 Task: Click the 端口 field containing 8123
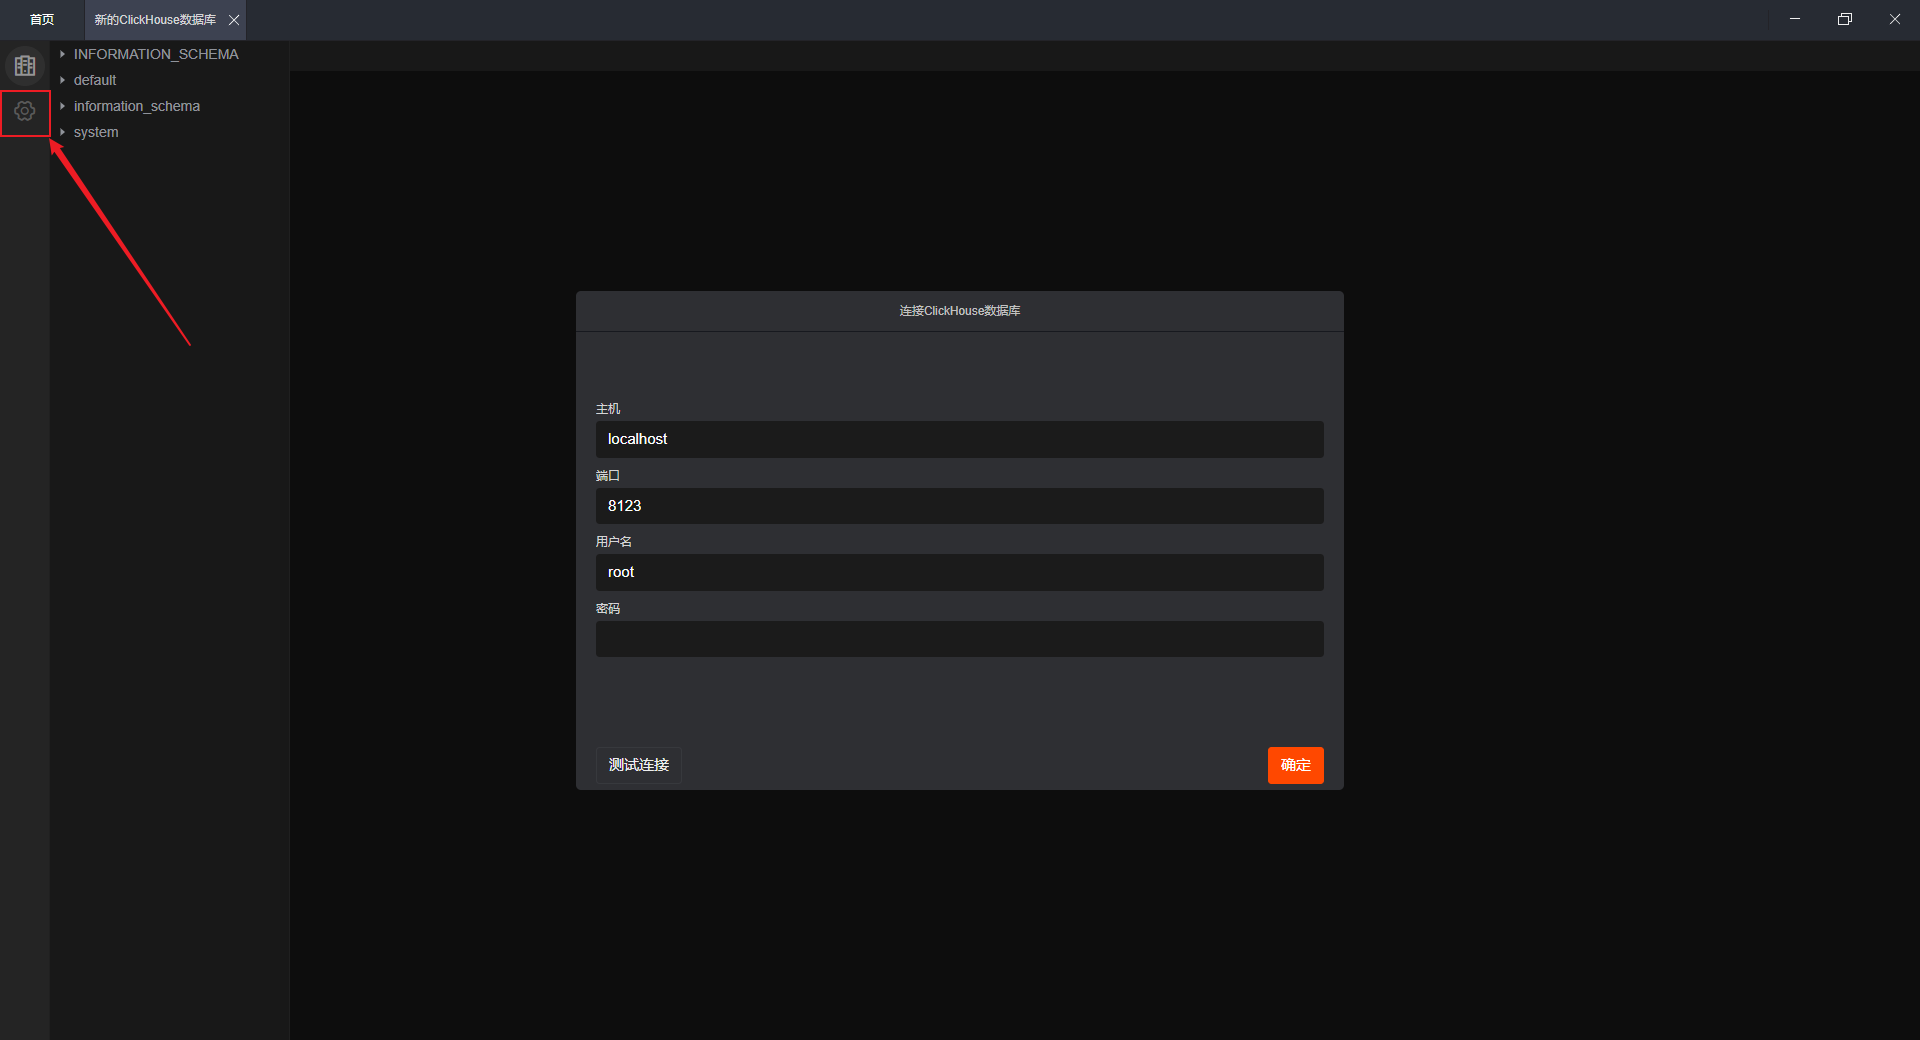pyautogui.click(x=960, y=506)
